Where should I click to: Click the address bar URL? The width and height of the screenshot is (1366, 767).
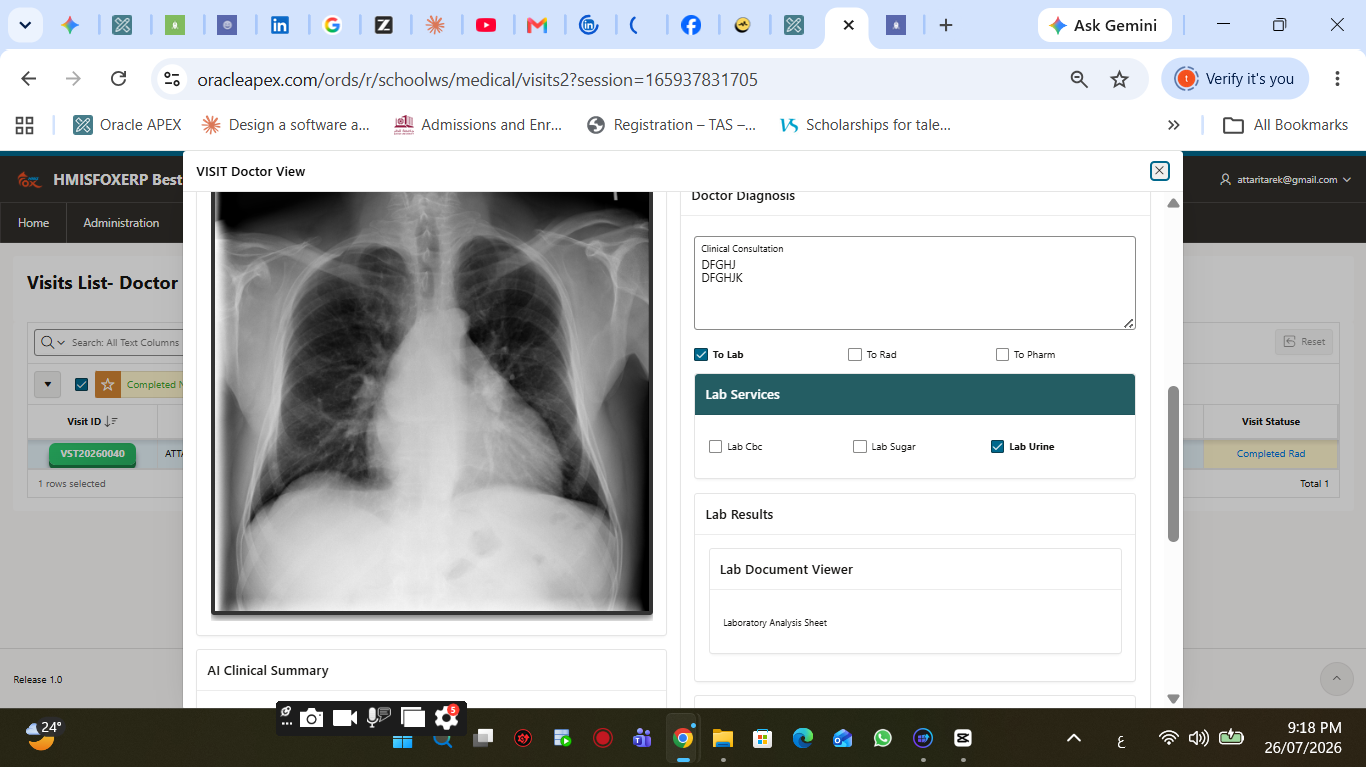pos(477,79)
